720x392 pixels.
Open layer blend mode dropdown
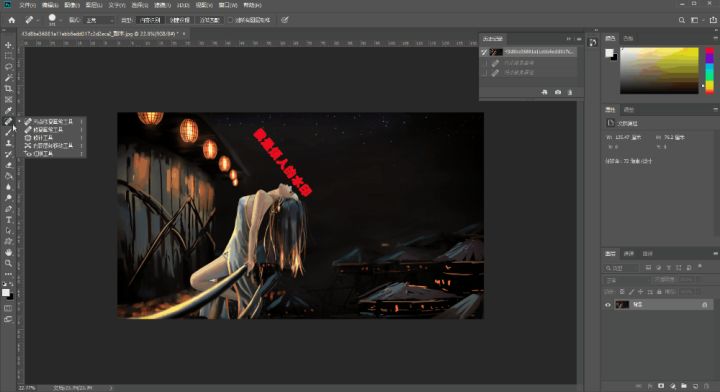627,280
